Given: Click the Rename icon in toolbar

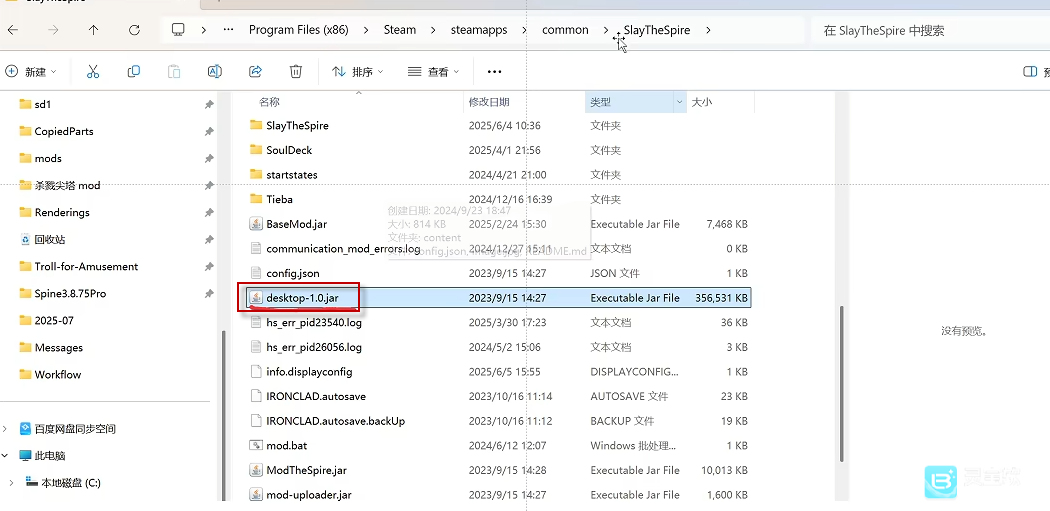Looking at the screenshot, I should [x=214, y=72].
